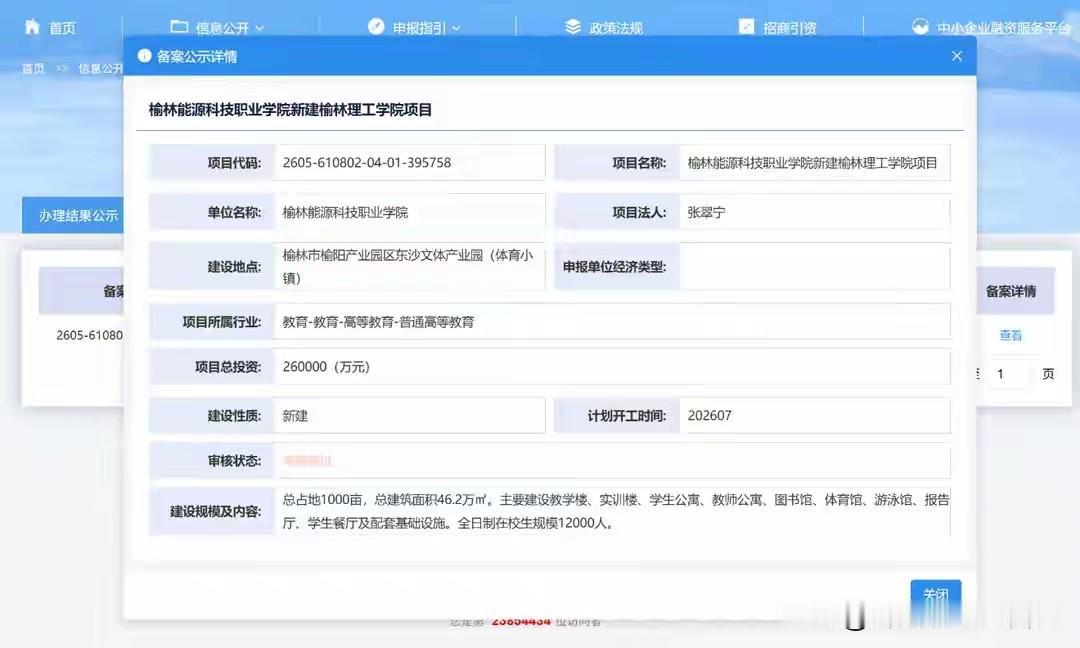Viewport: 1080px width, 648px height.
Task: Open the 政策法规 menu item
Action: (616, 28)
